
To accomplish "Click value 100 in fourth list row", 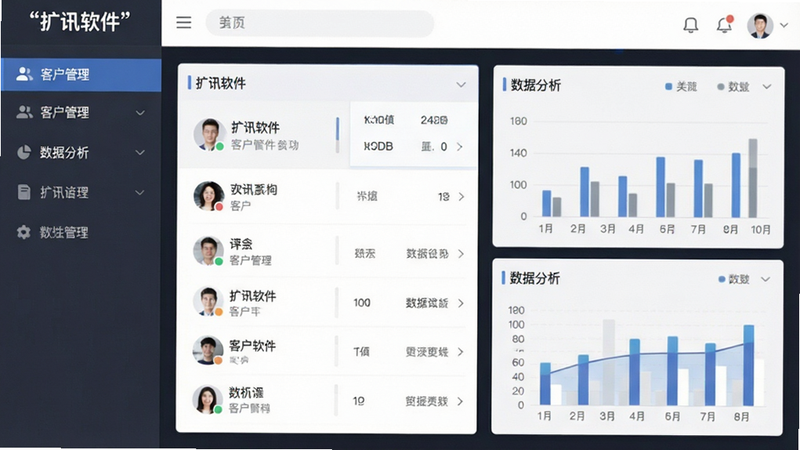I will point(362,303).
